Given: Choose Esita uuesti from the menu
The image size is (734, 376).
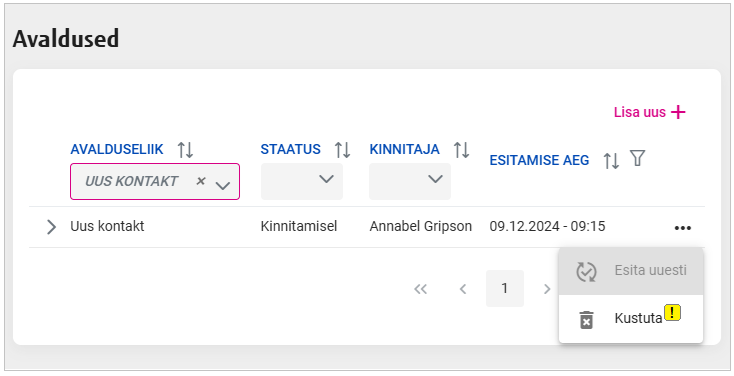Looking at the screenshot, I should point(631,271).
